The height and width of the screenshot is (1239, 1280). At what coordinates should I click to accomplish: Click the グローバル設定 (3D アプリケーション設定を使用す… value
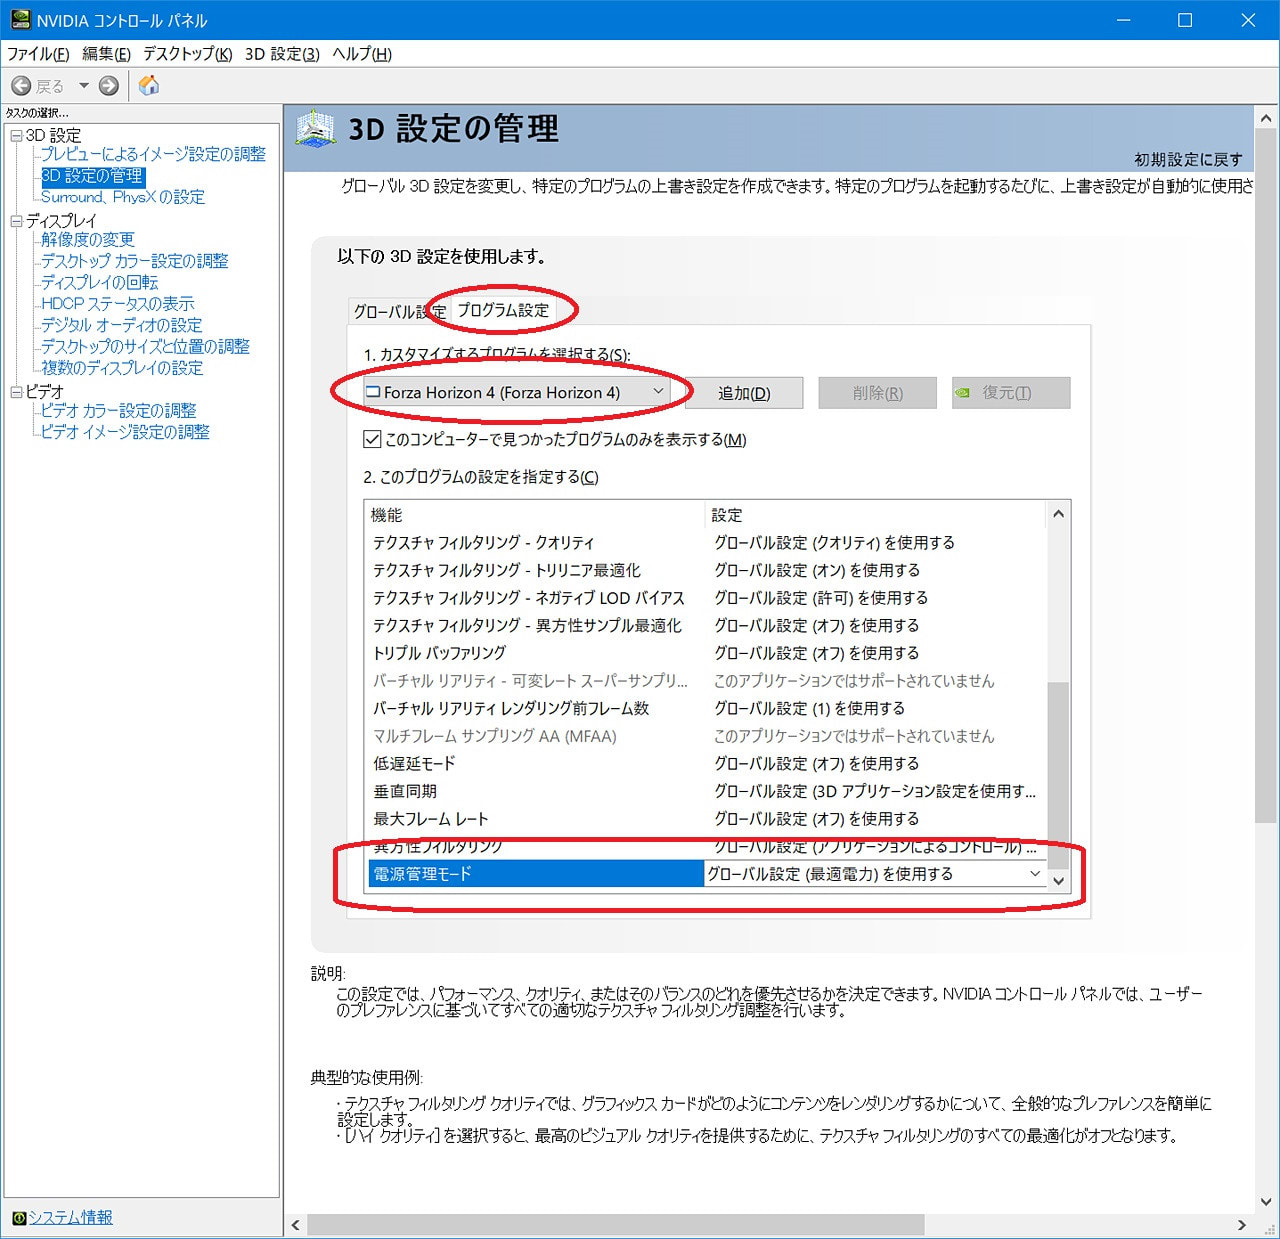pyautogui.click(x=875, y=791)
